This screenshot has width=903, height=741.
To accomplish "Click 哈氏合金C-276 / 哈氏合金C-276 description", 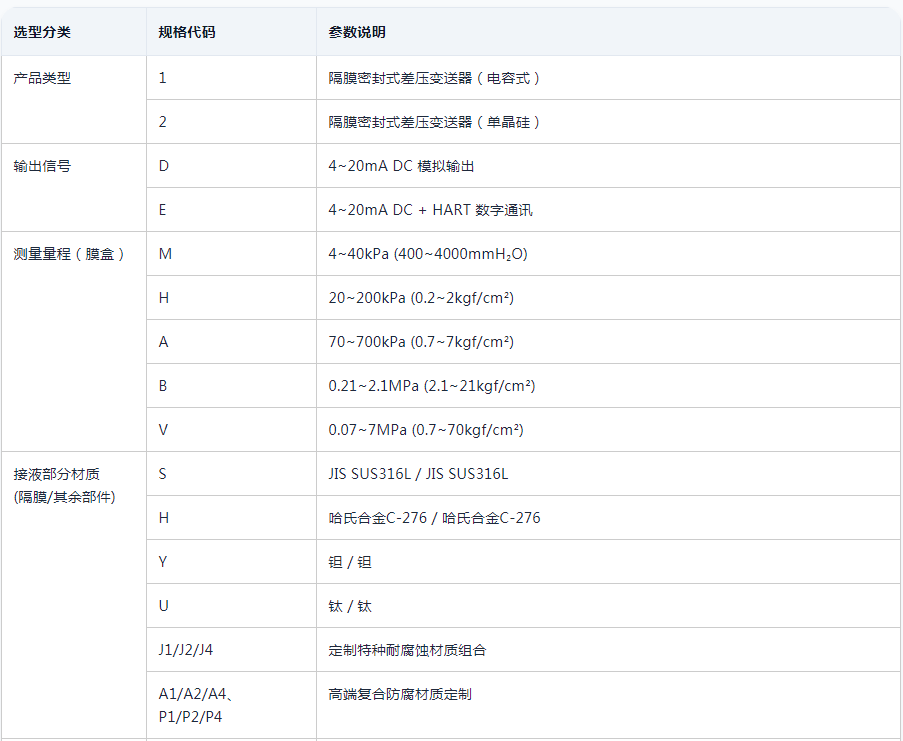I will coord(435,518).
